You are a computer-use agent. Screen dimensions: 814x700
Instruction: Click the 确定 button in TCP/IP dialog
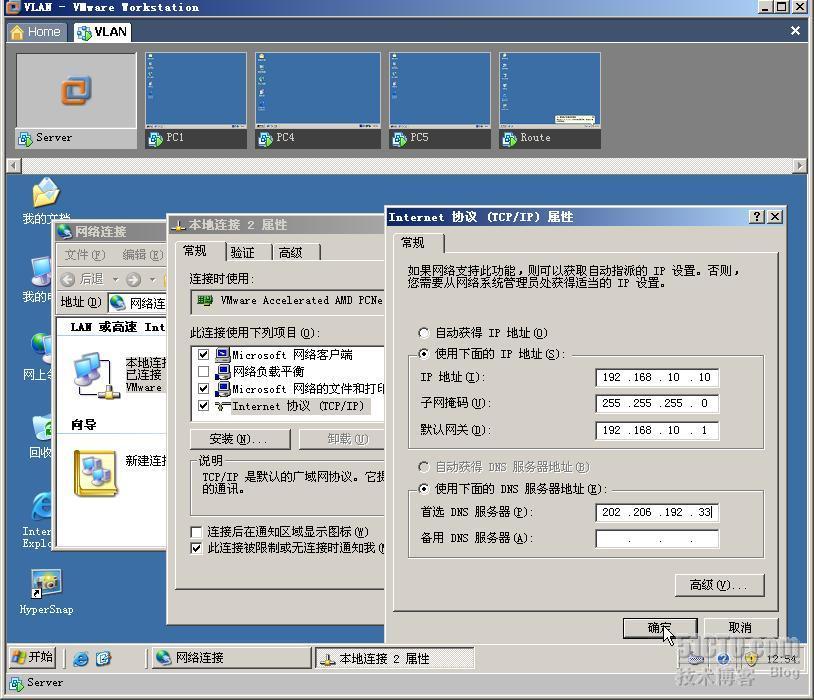click(660, 628)
